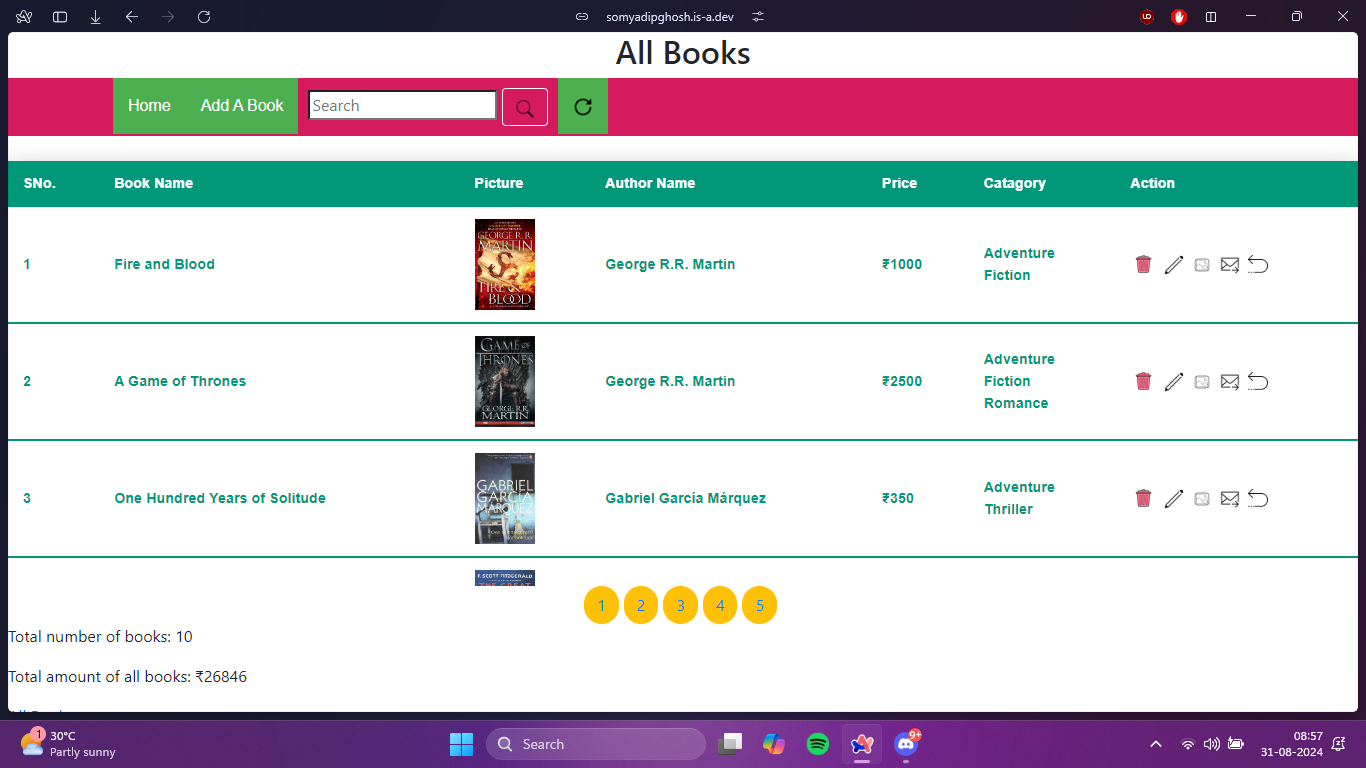Click inside the Search input box
This screenshot has width=1366, height=768.
tap(400, 105)
